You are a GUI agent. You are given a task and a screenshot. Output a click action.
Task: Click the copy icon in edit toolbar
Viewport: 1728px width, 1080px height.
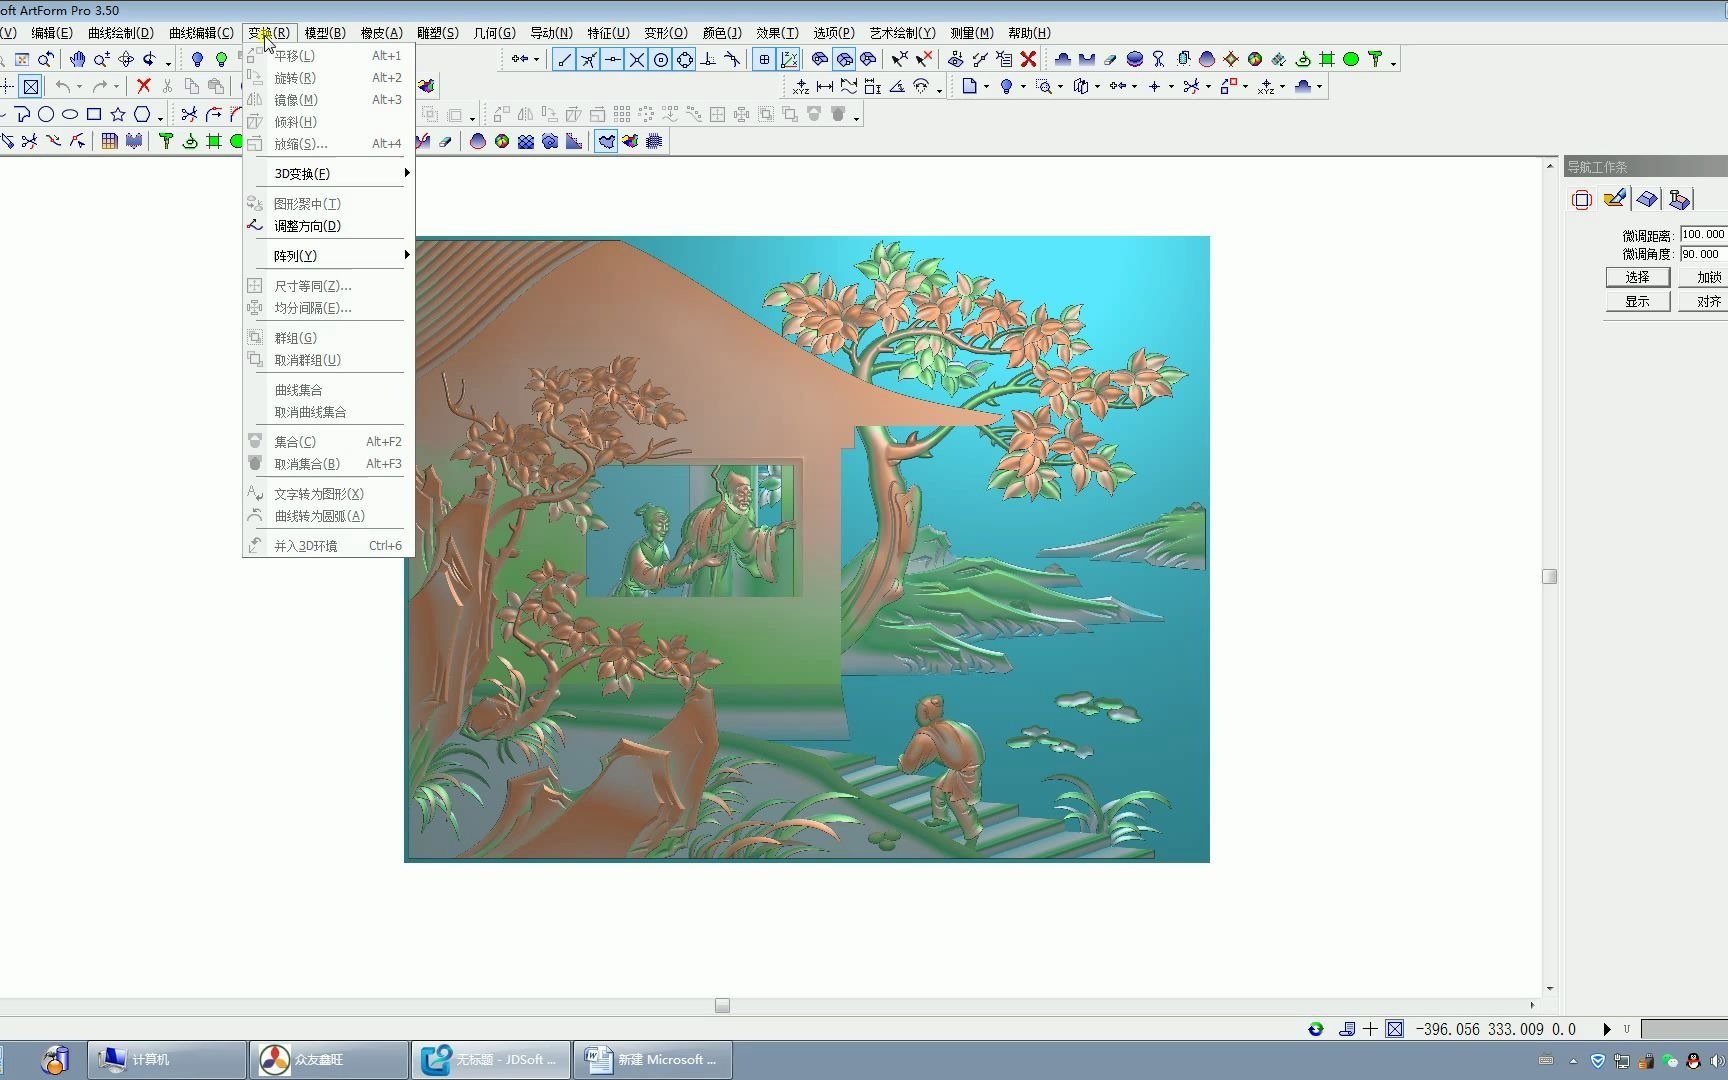point(191,86)
